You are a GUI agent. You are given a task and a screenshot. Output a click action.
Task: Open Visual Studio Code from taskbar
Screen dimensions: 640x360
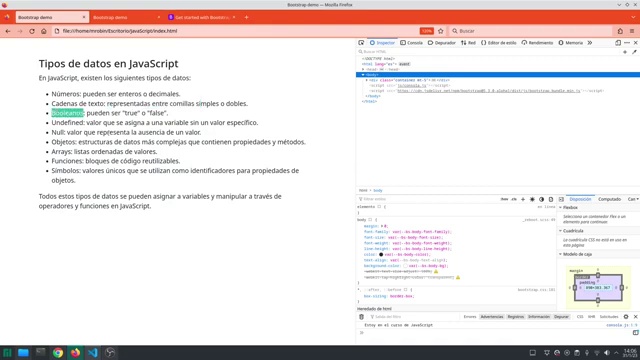[93, 353]
